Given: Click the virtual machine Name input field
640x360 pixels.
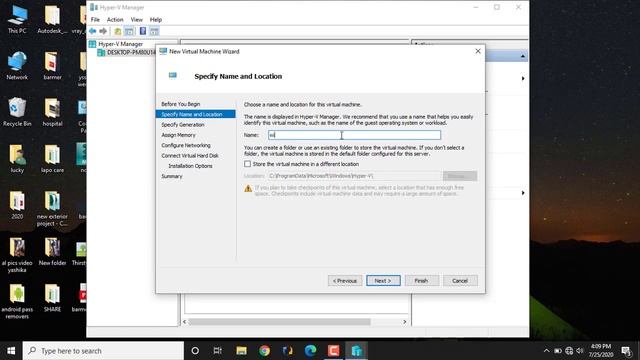Looking at the screenshot, I should (x=354, y=135).
